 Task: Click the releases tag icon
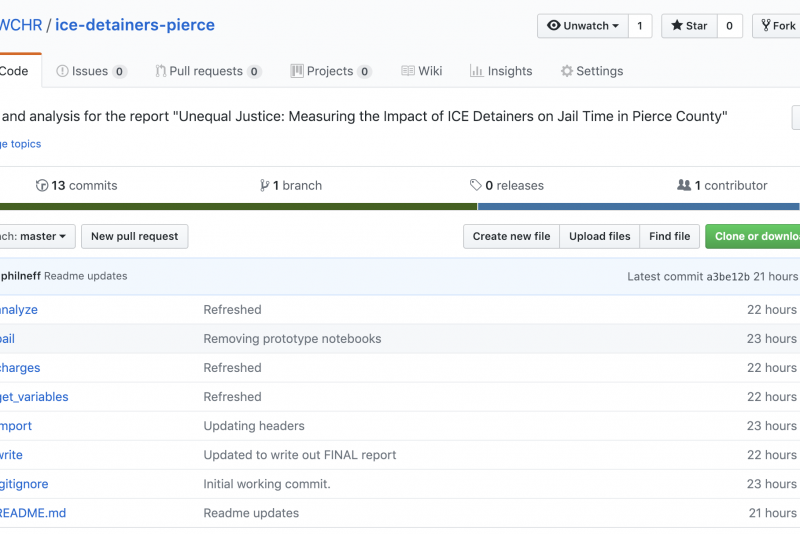476,185
